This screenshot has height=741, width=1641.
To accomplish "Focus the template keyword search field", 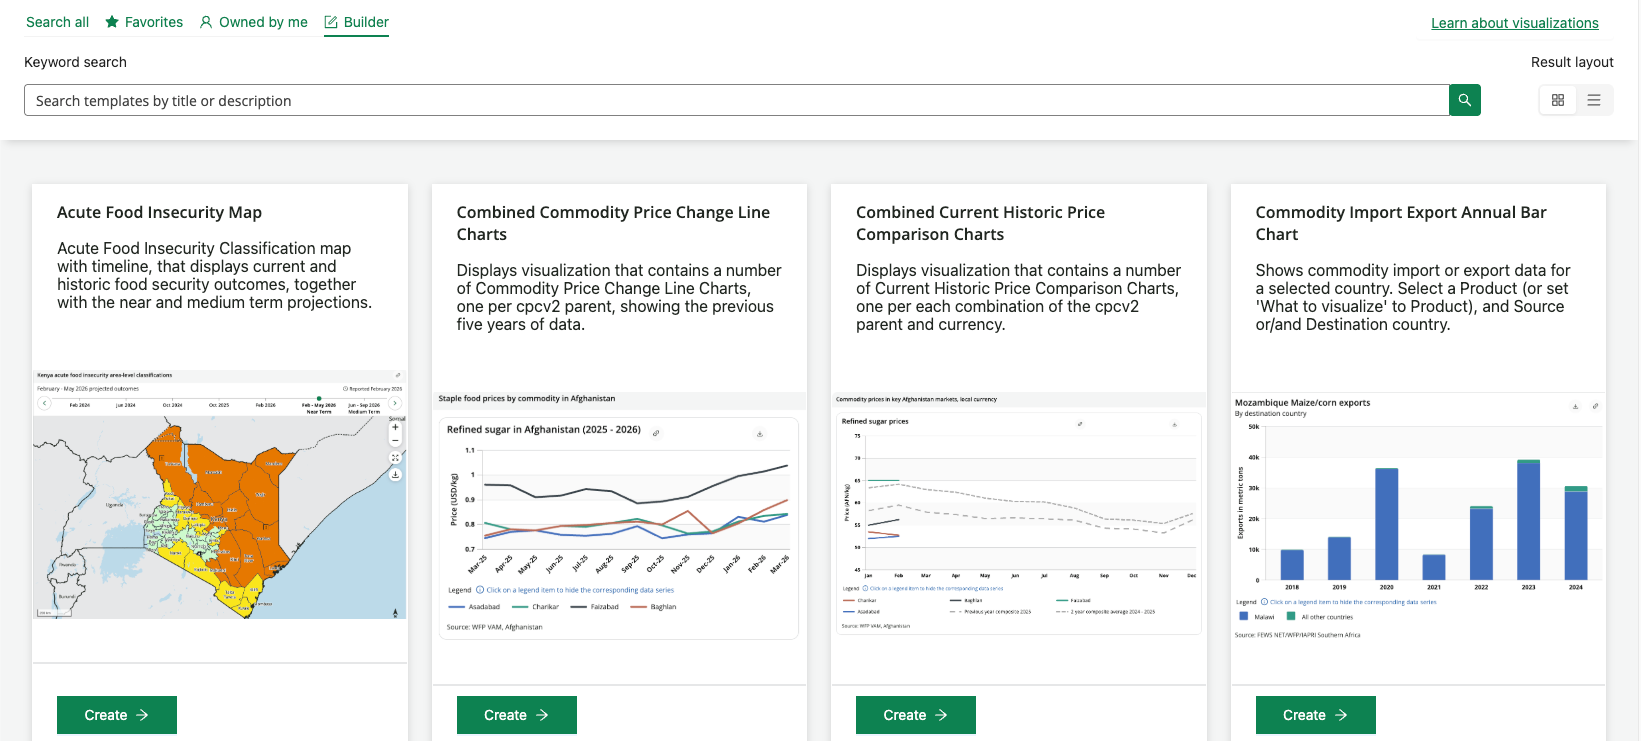I will click(x=736, y=100).
